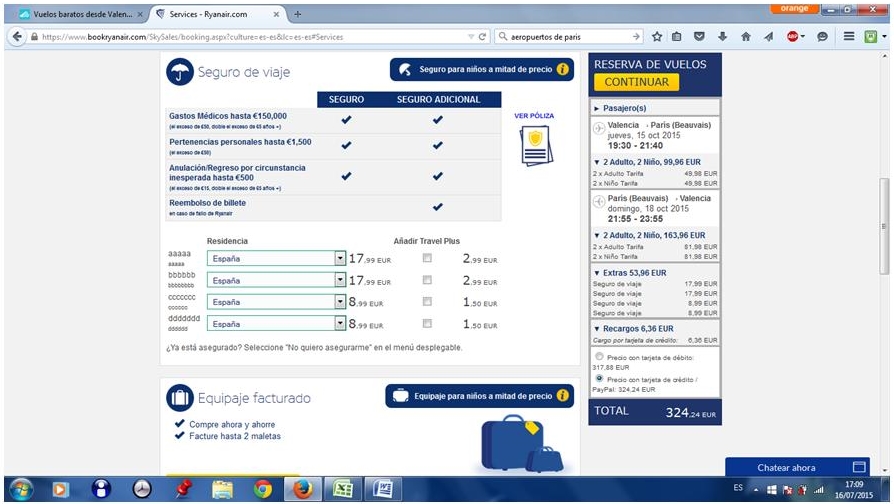Viewport: 894px width, 504px height.
Task: Open the Windows Start button
Action: click(x=21, y=489)
